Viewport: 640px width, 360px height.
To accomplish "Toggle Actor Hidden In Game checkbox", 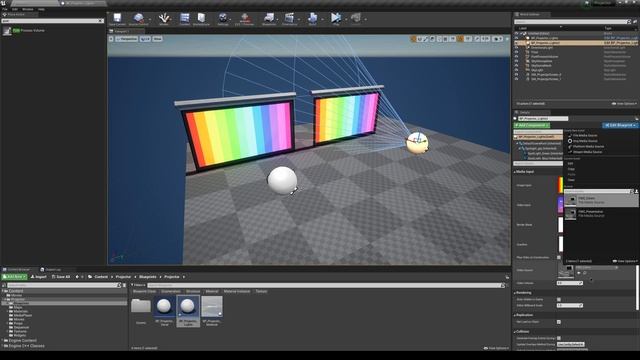I will coord(559,300).
